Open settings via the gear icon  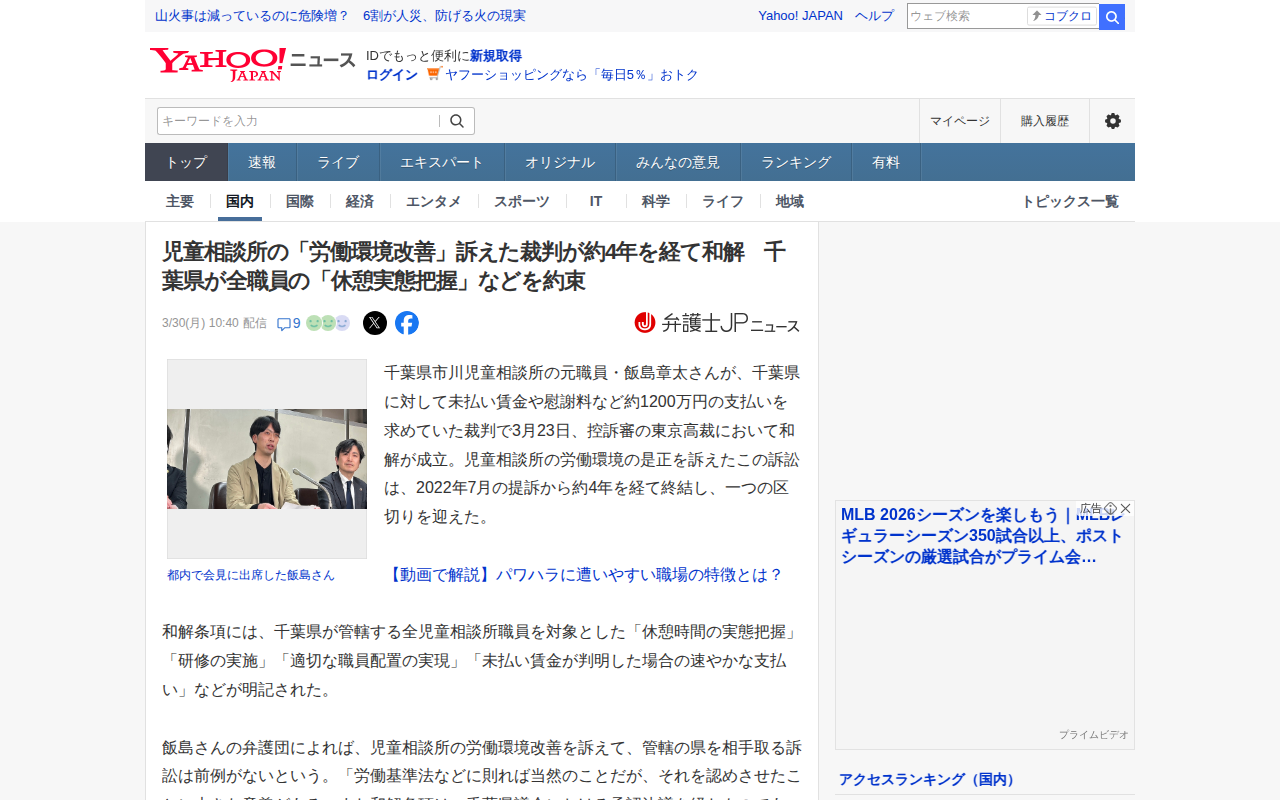coord(1112,121)
